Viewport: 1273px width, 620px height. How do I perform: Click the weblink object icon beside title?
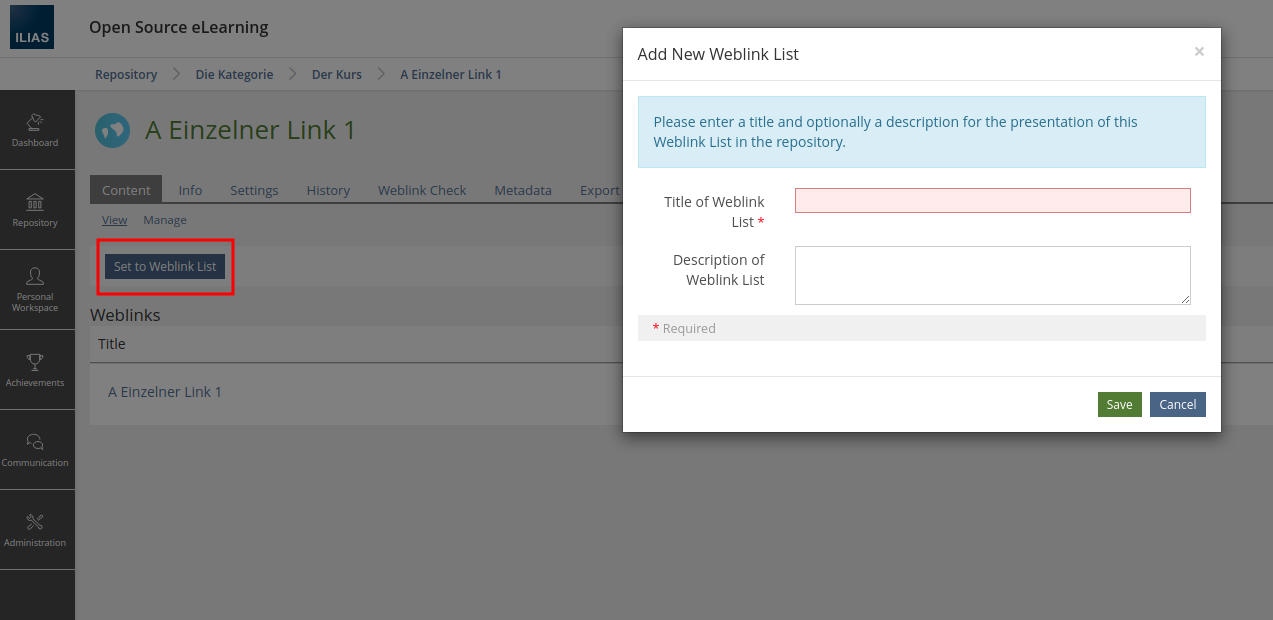click(x=112, y=130)
